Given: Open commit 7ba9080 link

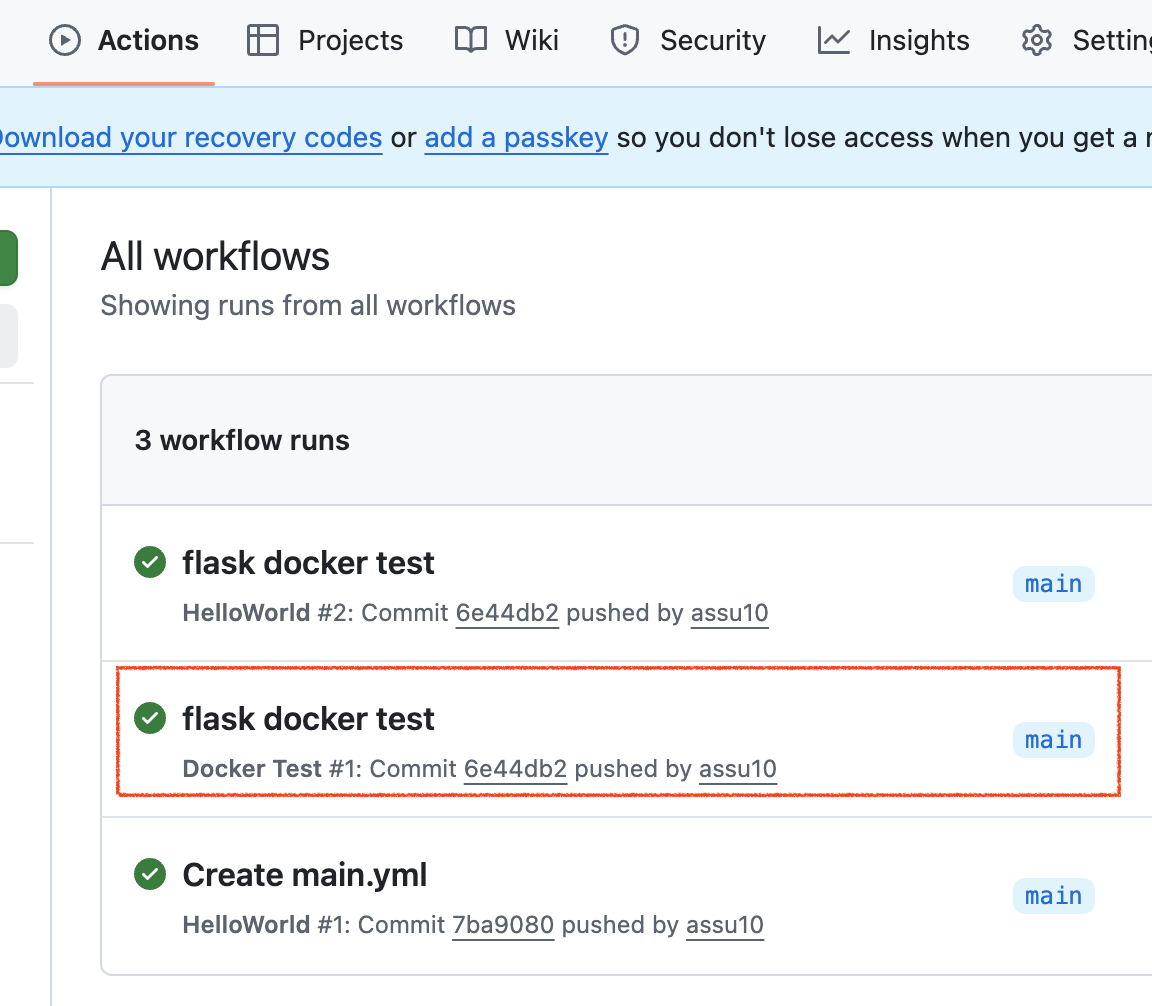Looking at the screenshot, I should pos(503,925).
